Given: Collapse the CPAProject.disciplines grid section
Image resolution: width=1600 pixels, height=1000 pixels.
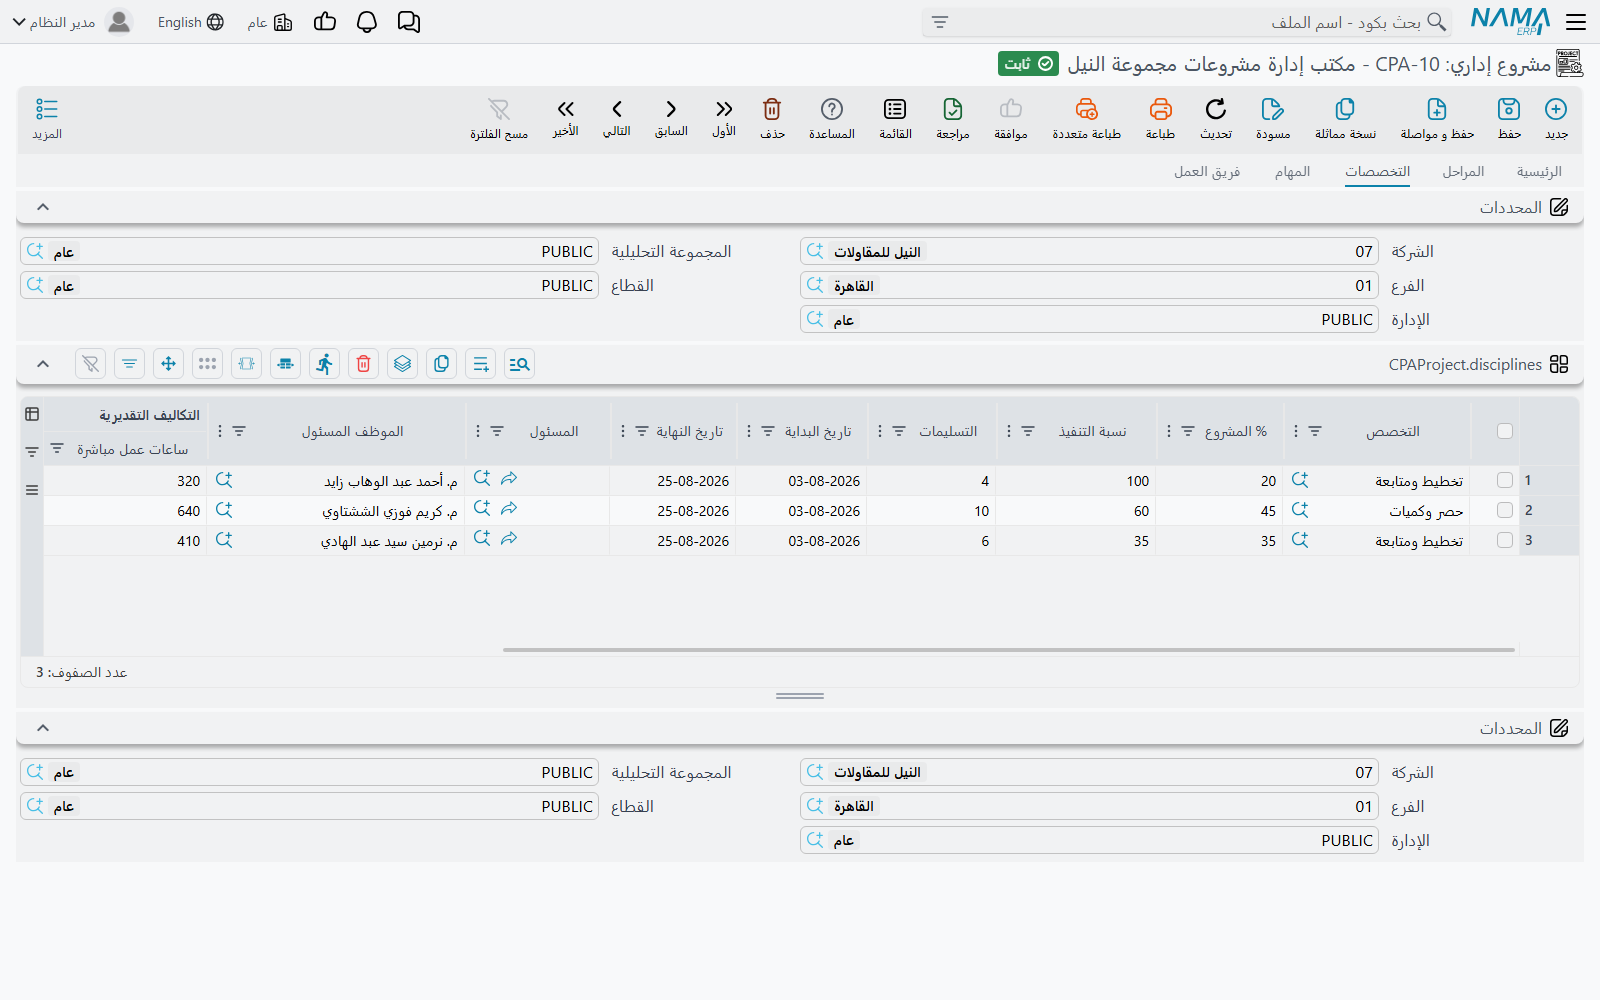Looking at the screenshot, I should pos(43,364).
